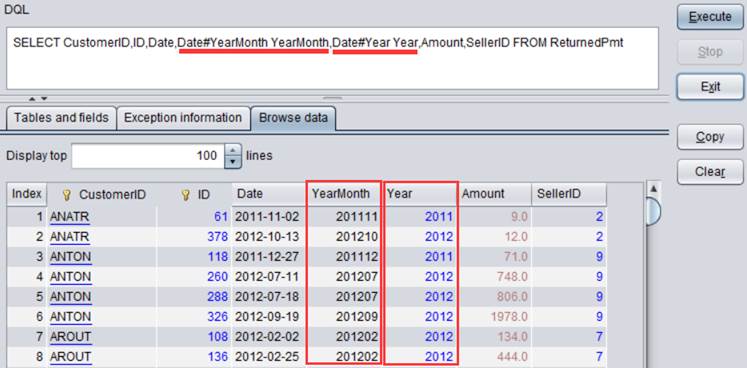Open AROUT link in row 7
The width and height of the screenshot is (747, 368).
pos(71,337)
